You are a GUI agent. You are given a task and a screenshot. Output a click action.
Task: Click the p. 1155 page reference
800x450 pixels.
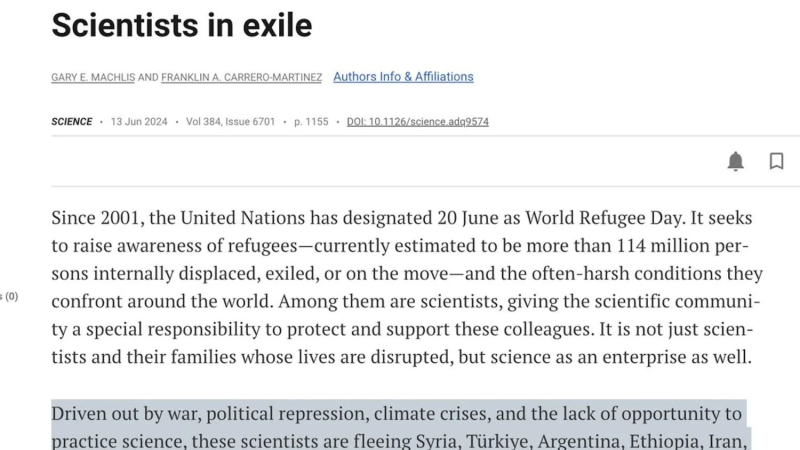[x=311, y=121]
